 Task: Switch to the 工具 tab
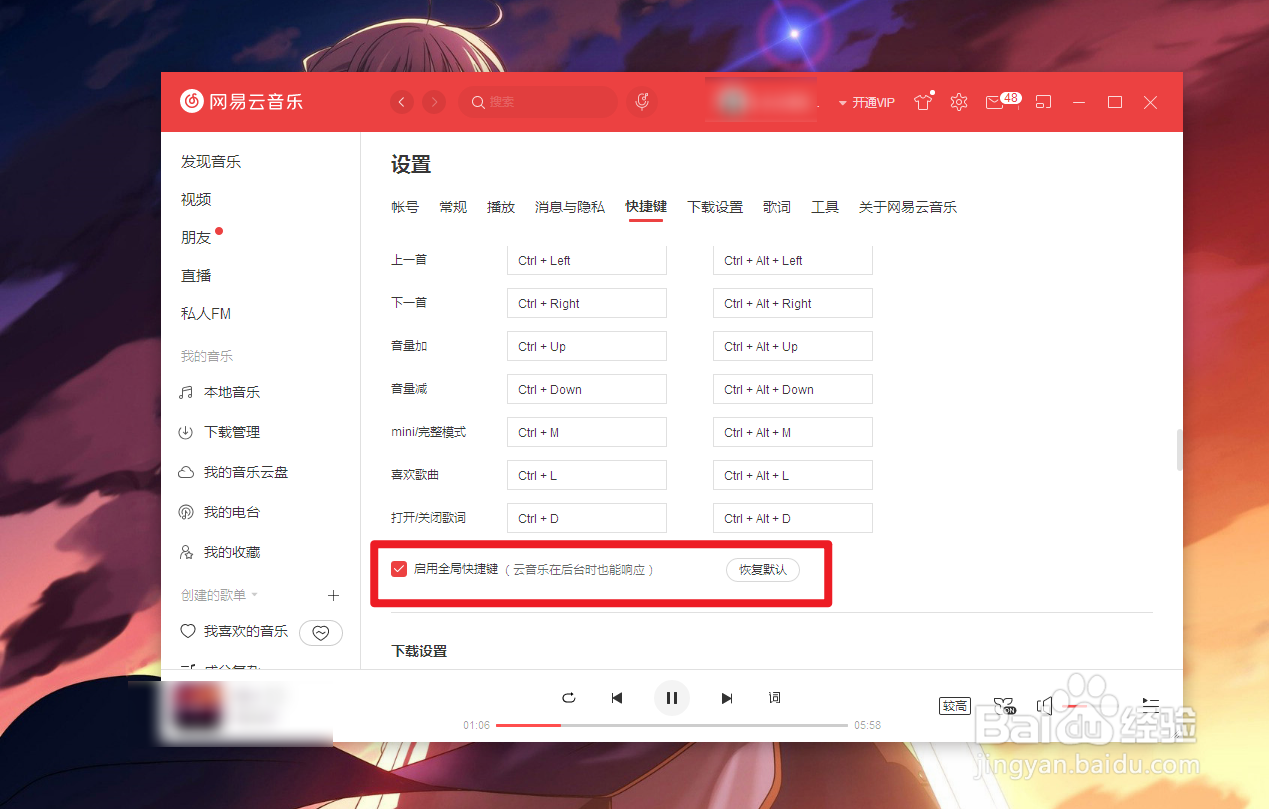coord(825,207)
